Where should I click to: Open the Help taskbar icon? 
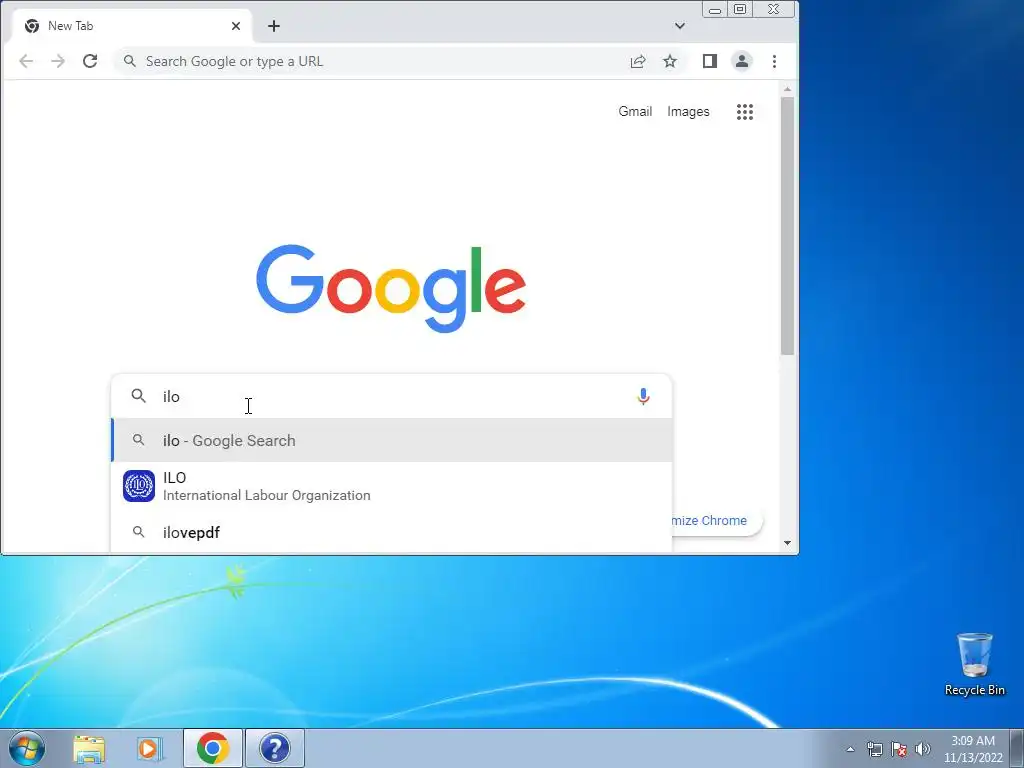275,748
